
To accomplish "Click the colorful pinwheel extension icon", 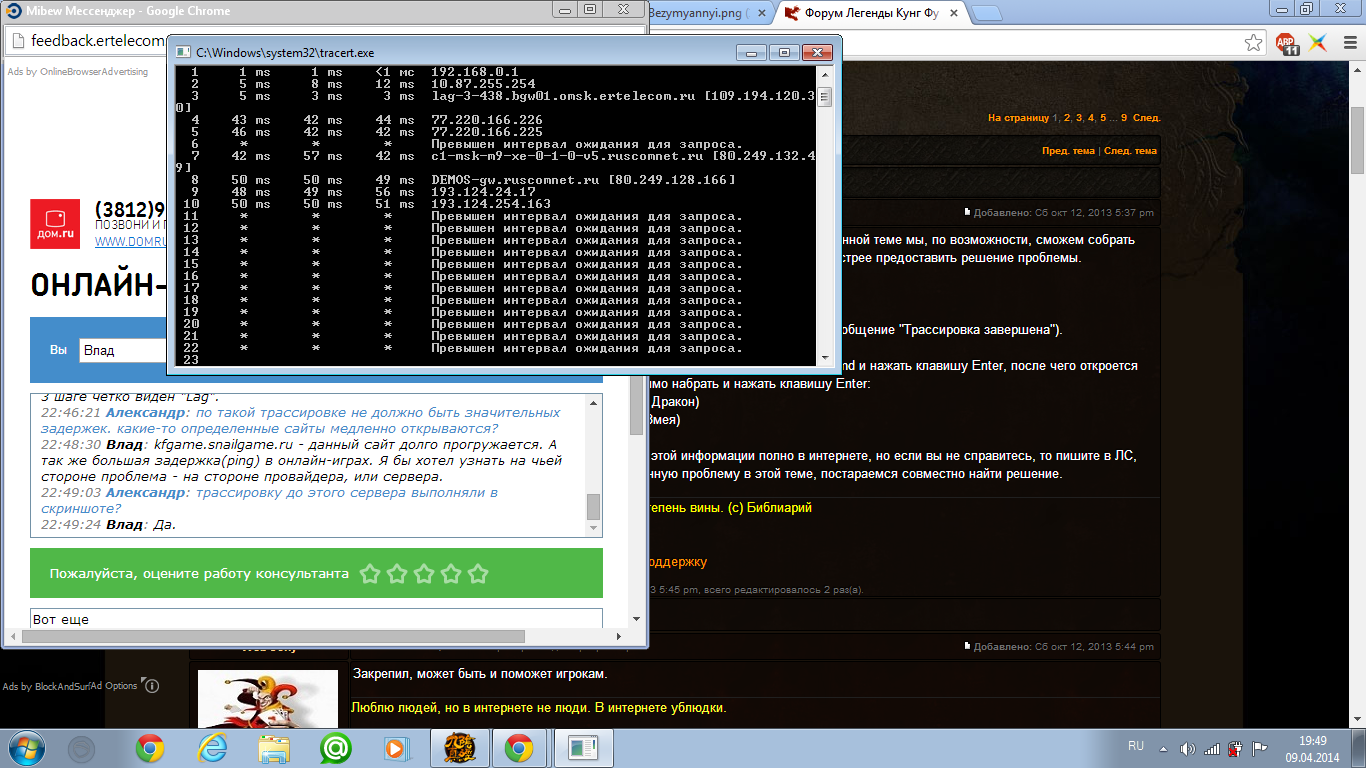I will 1318,43.
